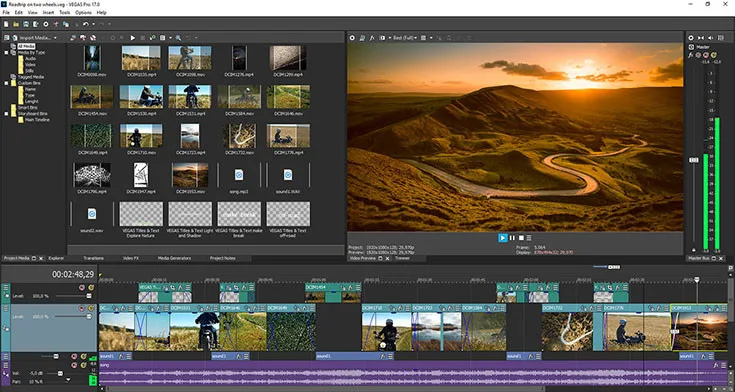Select the Tagged Media tree item
This screenshot has height=392, width=735.
(x=30, y=77)
